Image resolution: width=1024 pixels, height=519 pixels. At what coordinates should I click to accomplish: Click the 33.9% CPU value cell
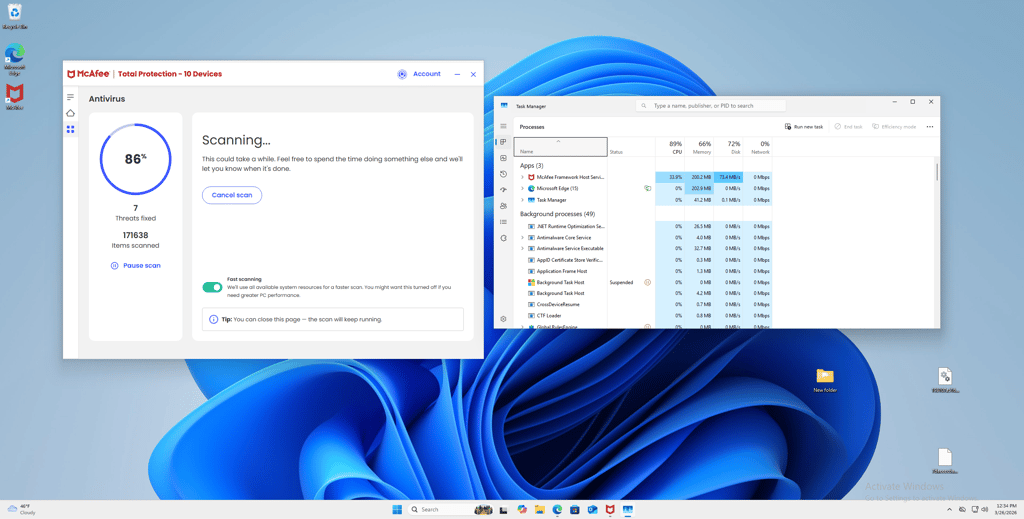point(670,177)
